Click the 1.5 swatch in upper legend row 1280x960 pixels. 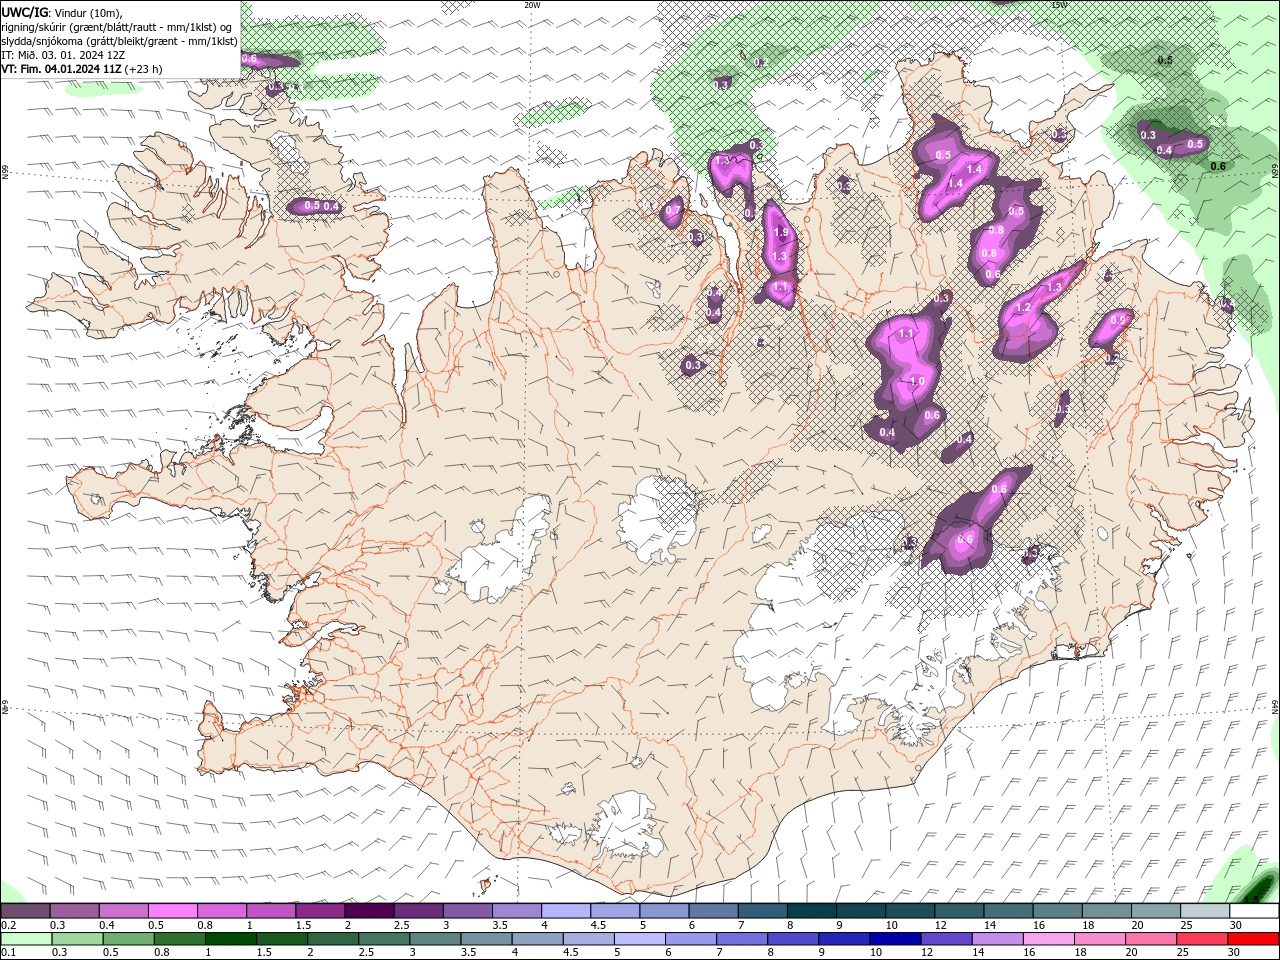click(x=319, y=911)
